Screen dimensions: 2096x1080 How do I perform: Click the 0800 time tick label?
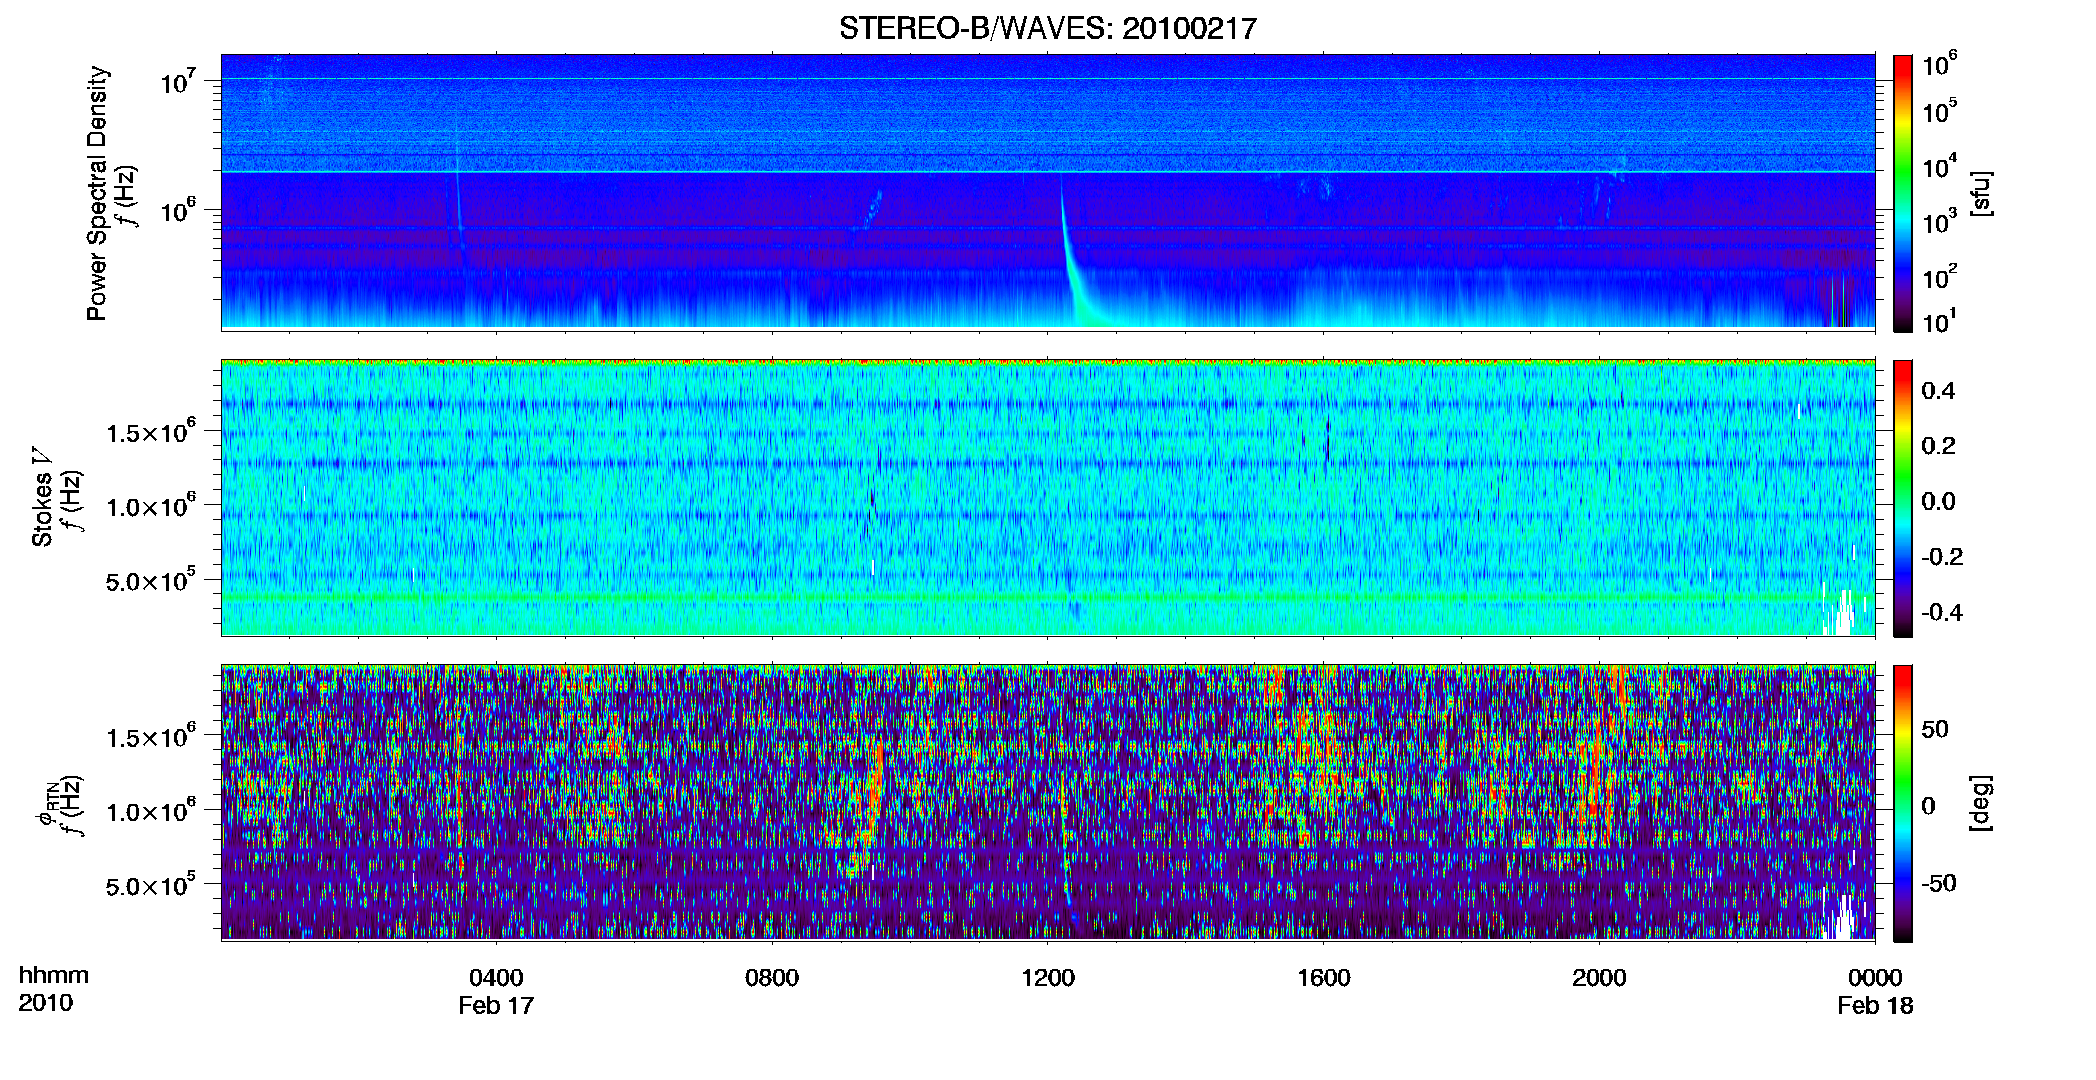pos(772,978)
